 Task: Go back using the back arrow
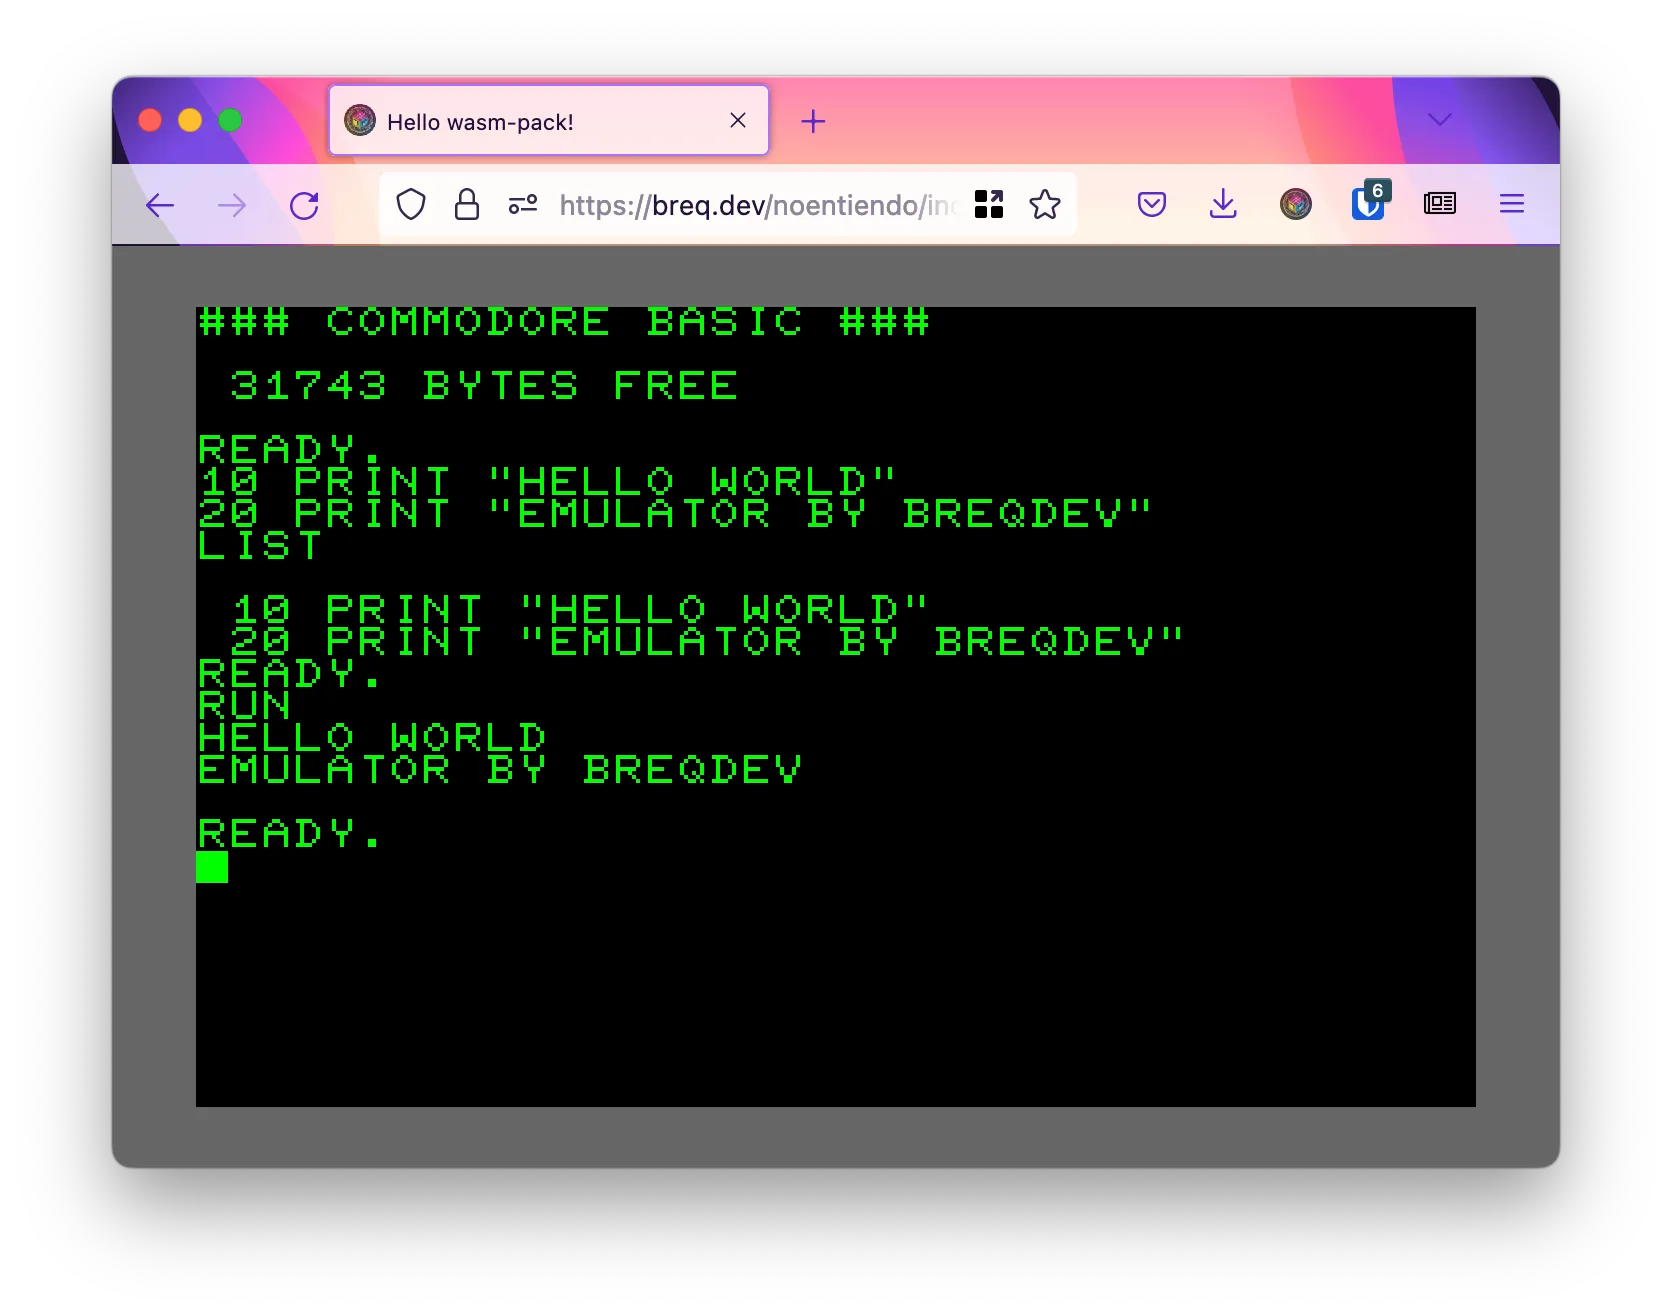[160, 206]
